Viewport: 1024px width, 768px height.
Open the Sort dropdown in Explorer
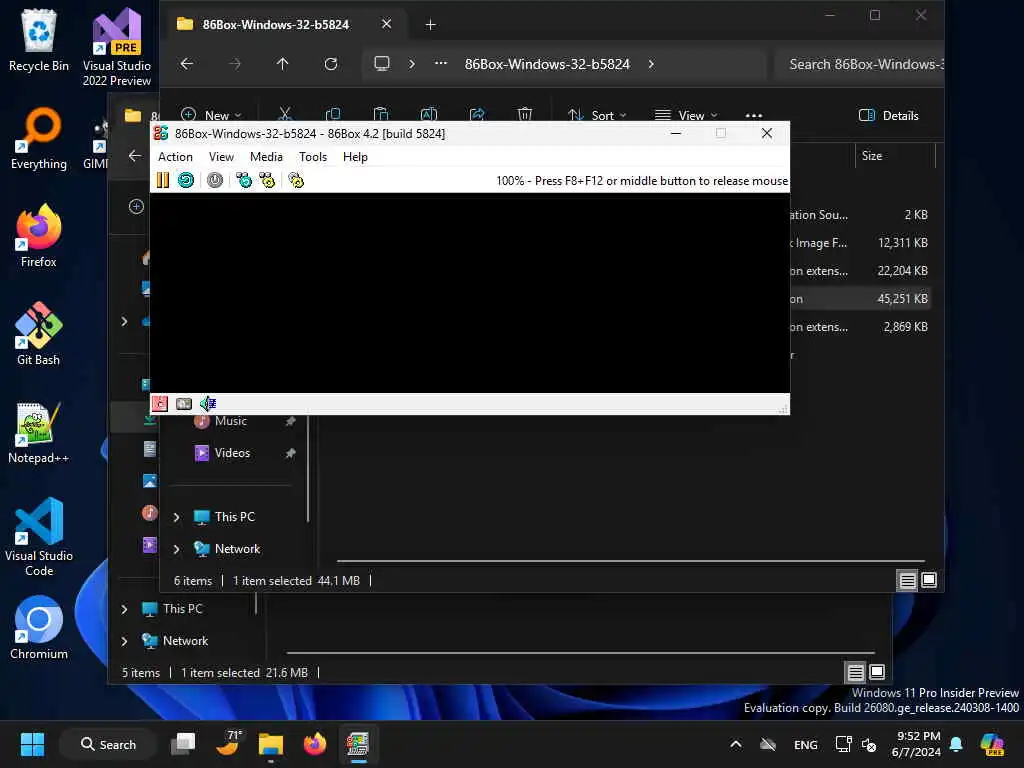597,115
